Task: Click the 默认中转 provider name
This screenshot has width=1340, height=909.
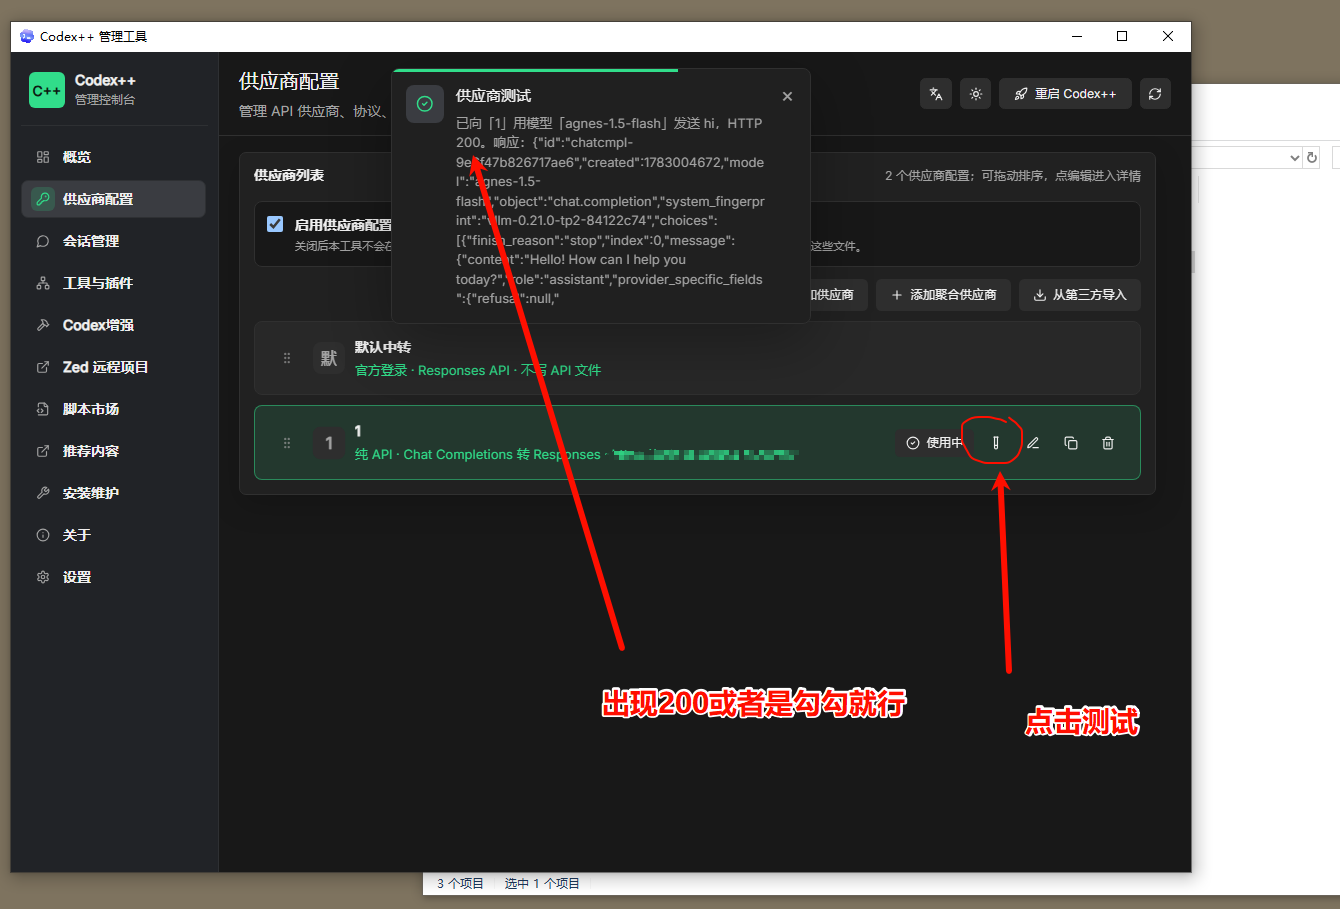Action: click(383, 347)
